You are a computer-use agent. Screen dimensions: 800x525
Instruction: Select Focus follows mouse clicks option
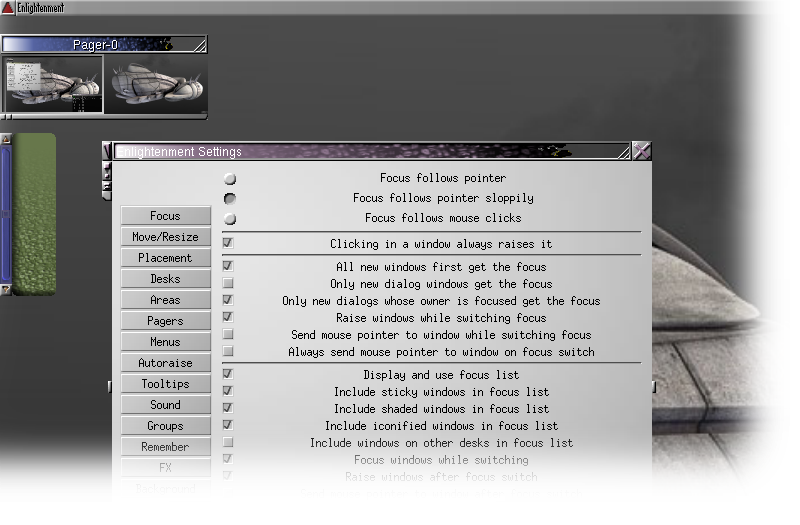click(230, 218)
